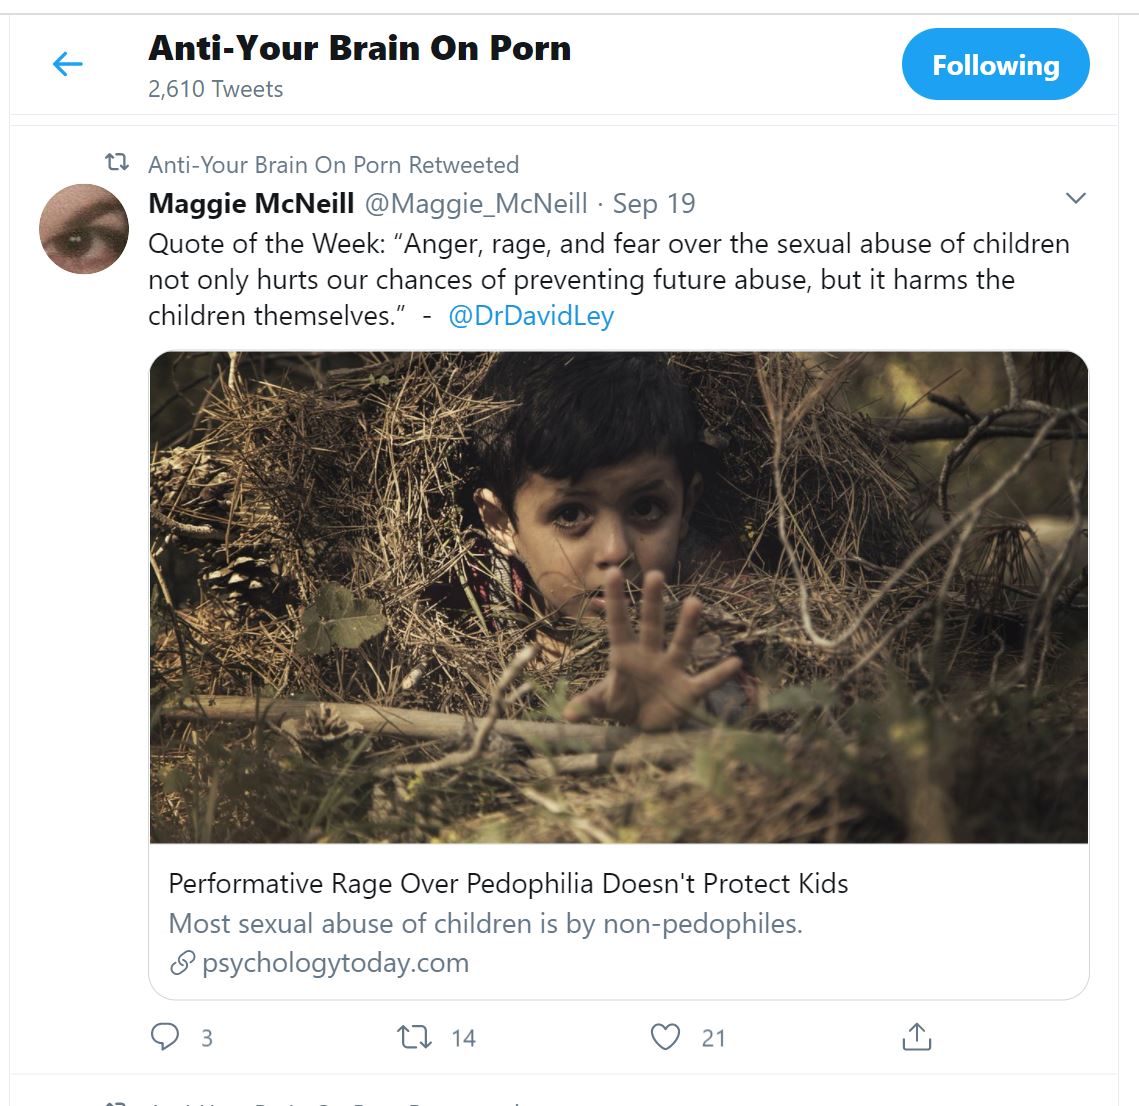Click the small retweet icon above the tweet

point(118,163)
